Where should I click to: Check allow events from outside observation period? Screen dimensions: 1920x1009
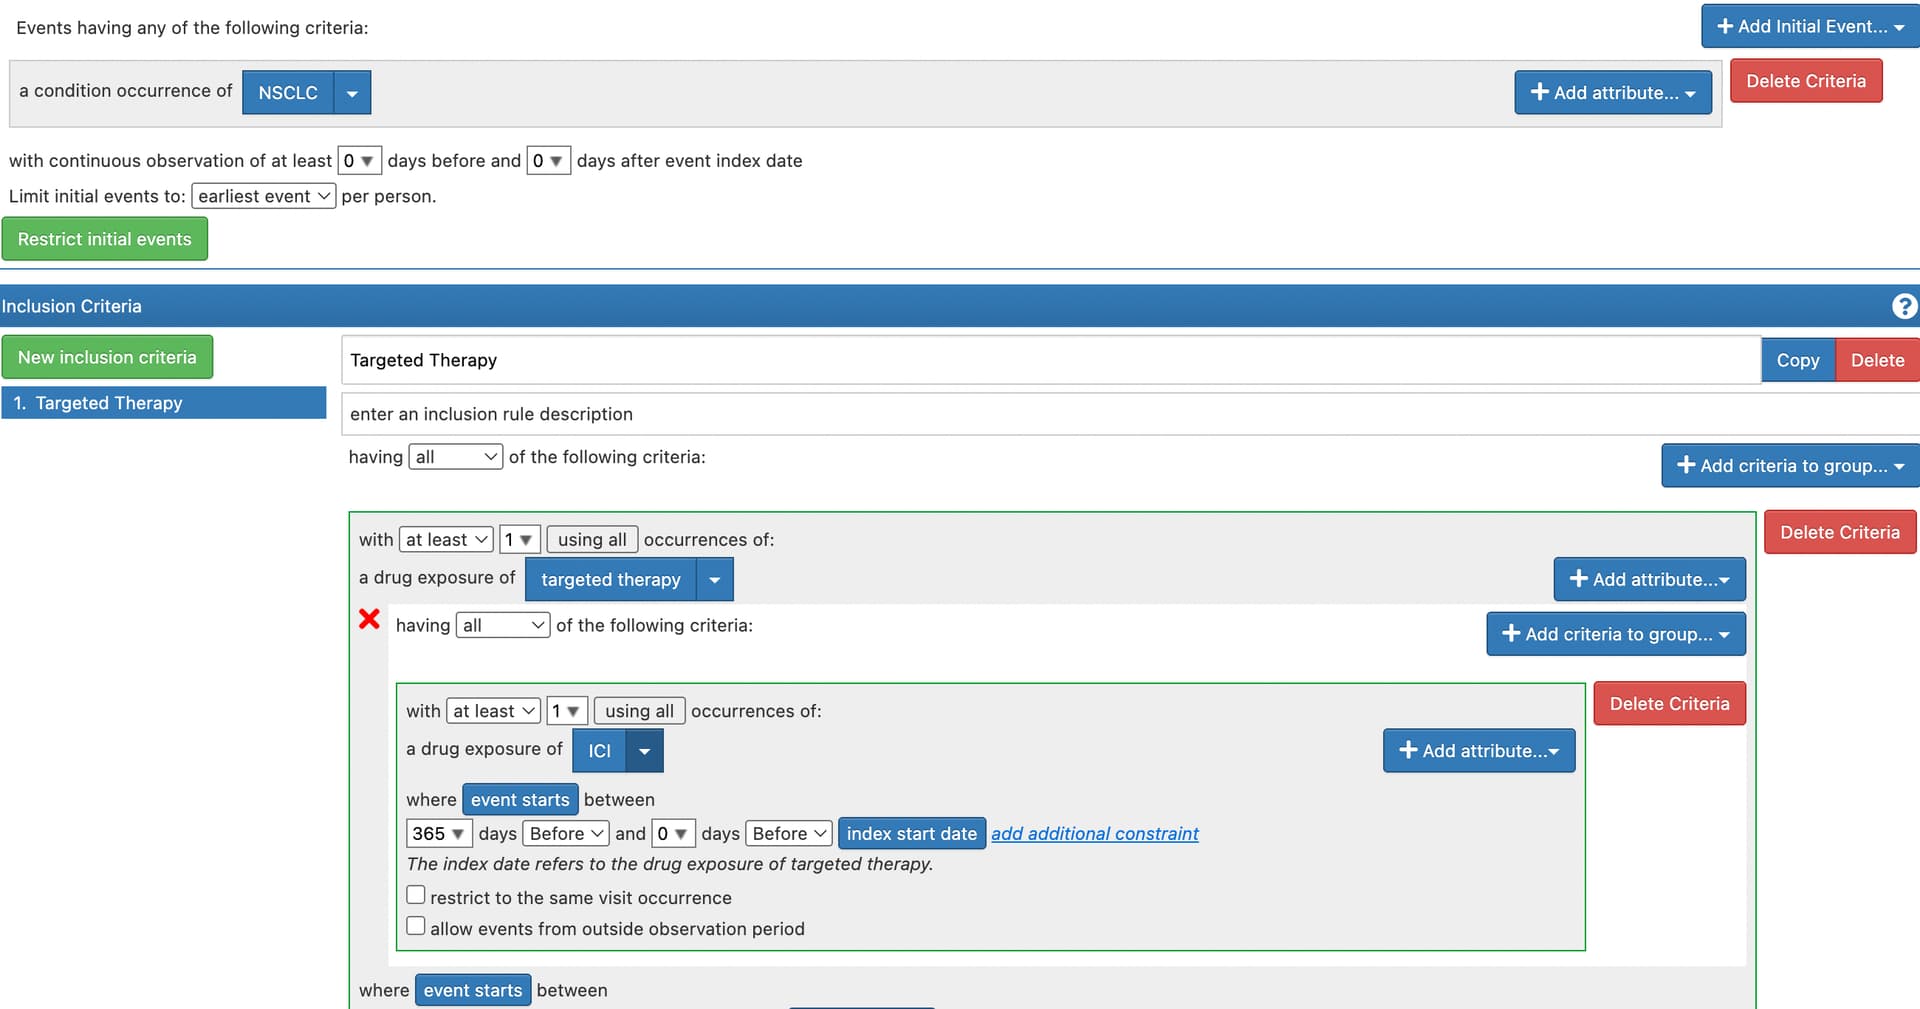click(416, 927)
